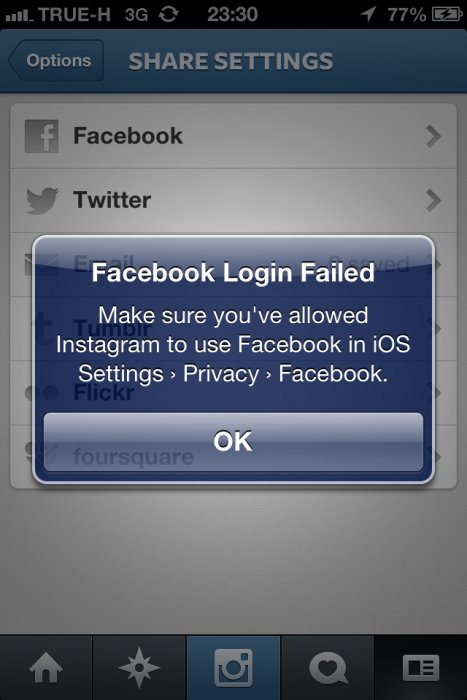Expand Twitter row chevron arrow
This screenshot has width=467, height=700.
click(x=434, y=200)
